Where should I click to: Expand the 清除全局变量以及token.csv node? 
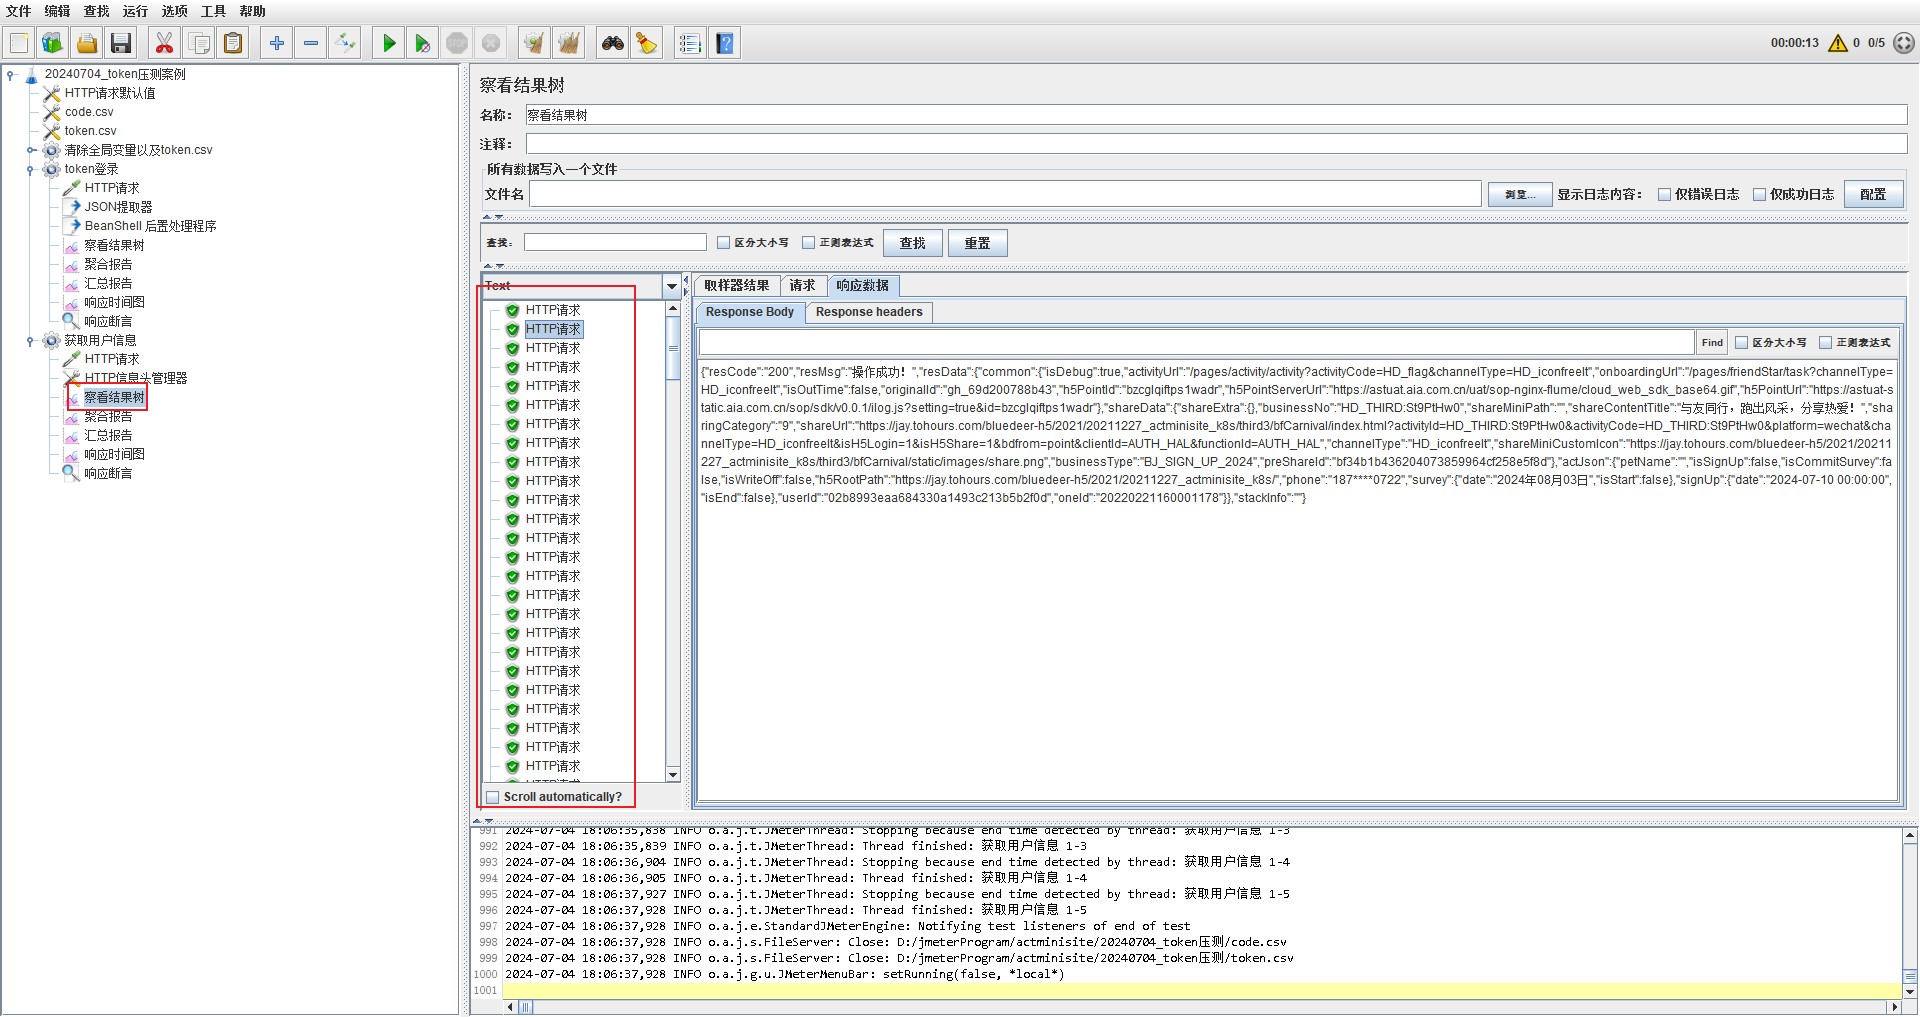point(30,151)
